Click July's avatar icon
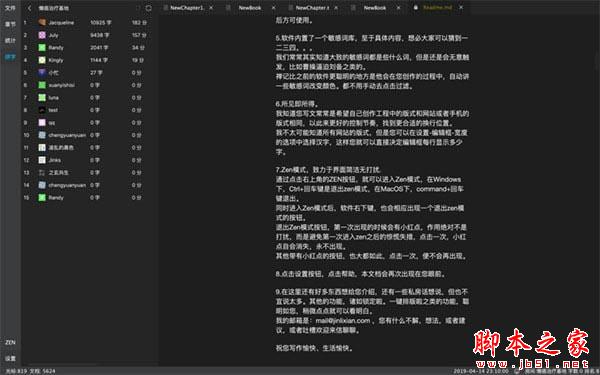600x375 pixels. pos(42,35)
